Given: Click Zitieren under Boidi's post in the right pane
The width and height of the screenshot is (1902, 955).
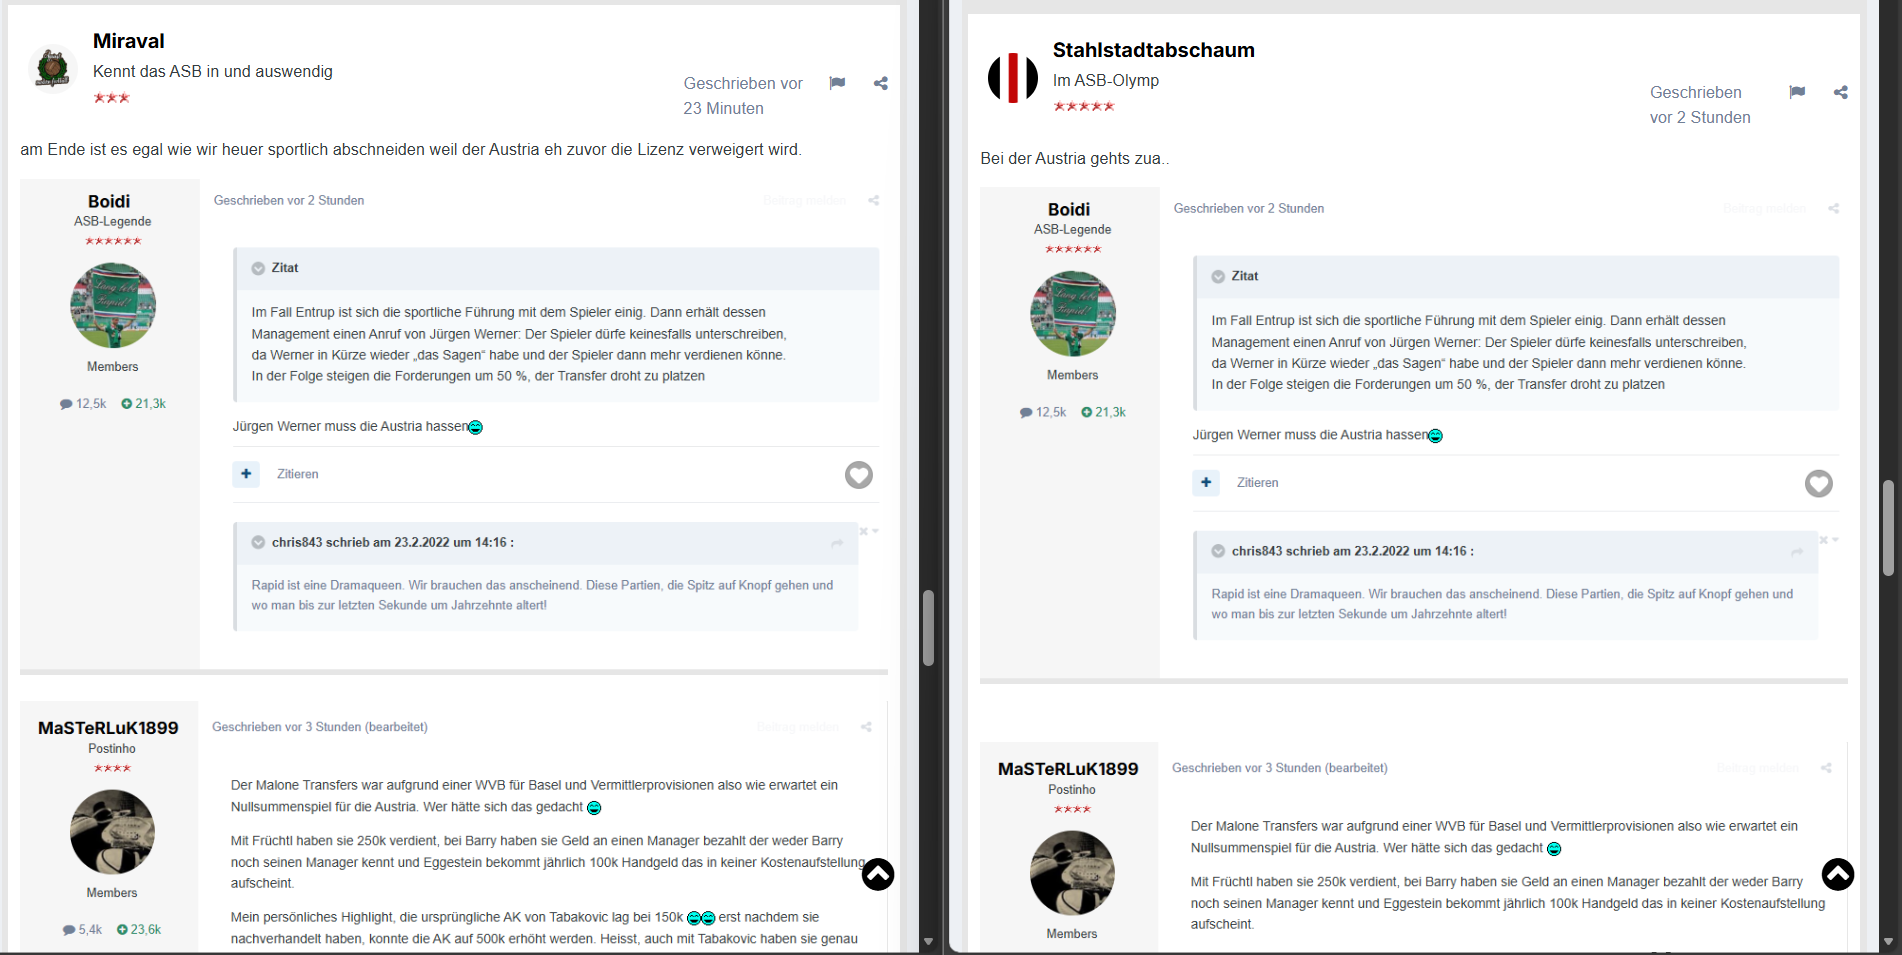Looking at the screenshot, I should (1257, 483).
